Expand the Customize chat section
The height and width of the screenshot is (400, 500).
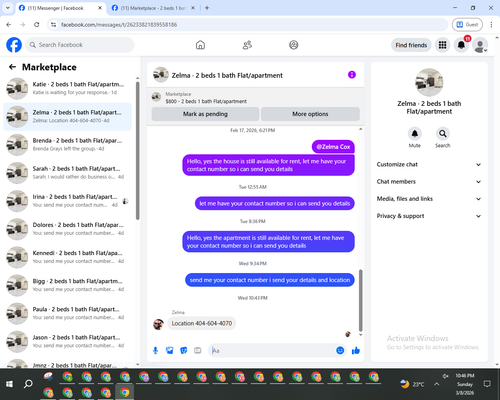[429, 164]
